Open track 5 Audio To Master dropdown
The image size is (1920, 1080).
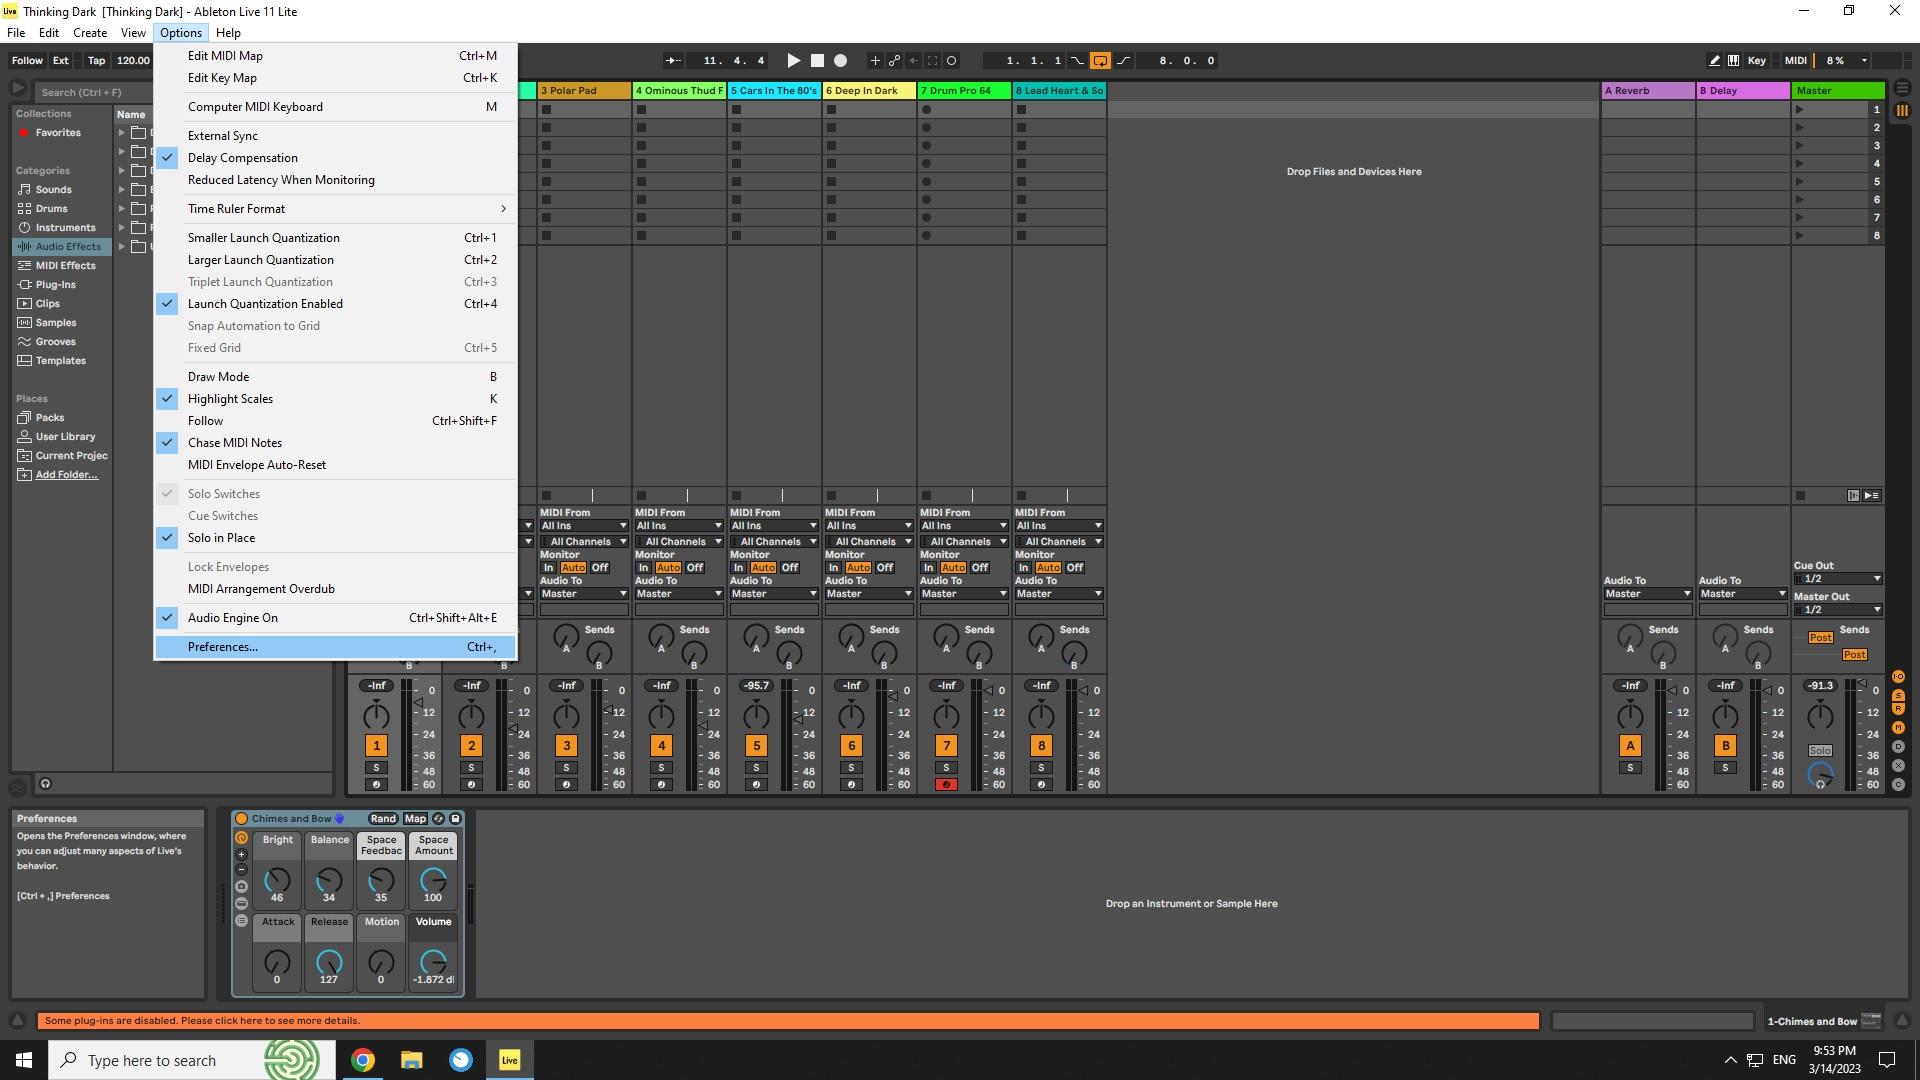[774, 594]
